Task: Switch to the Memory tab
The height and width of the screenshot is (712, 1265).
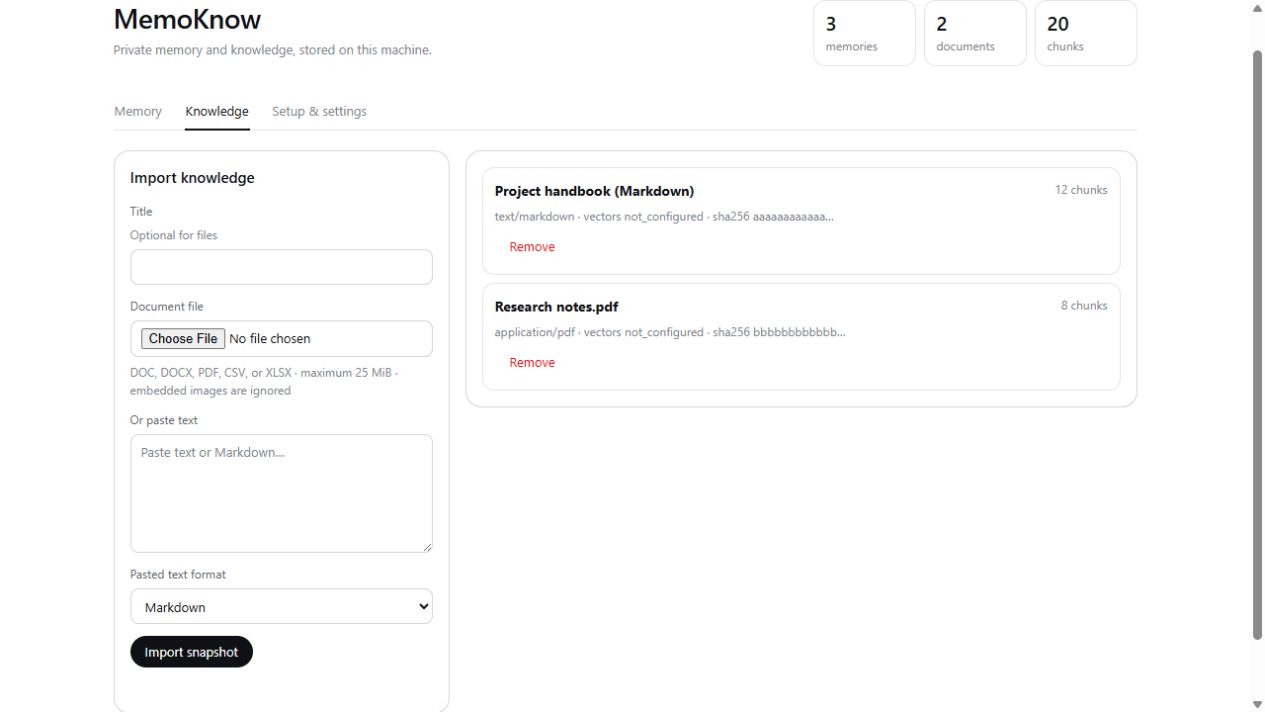Action: [138, 111]
